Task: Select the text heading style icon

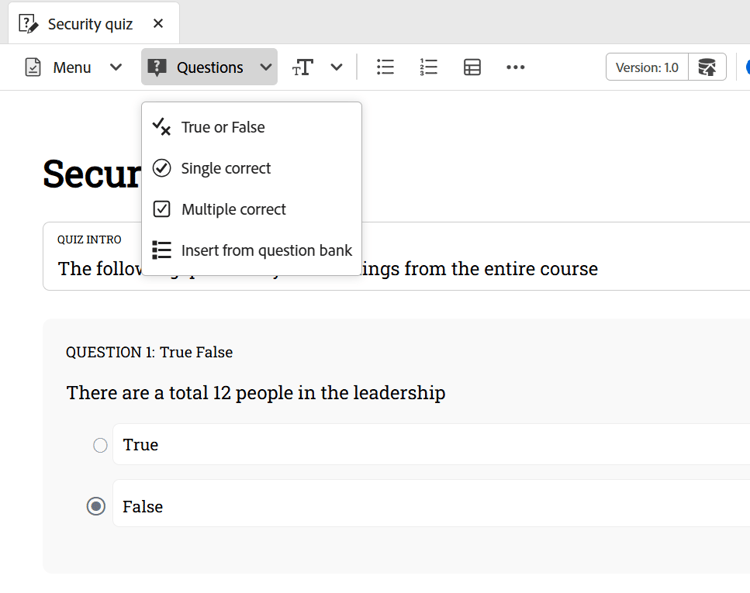Action: point(302,67)
